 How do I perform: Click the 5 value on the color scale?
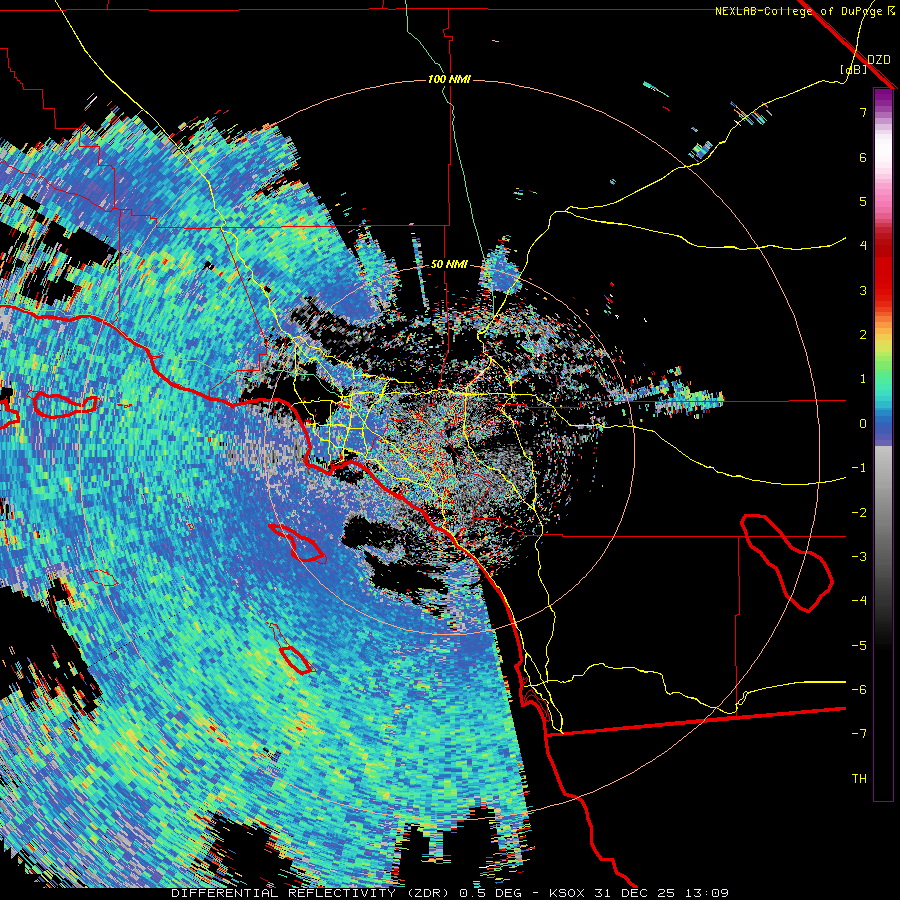pyautogui.click(x=863, y=201)
